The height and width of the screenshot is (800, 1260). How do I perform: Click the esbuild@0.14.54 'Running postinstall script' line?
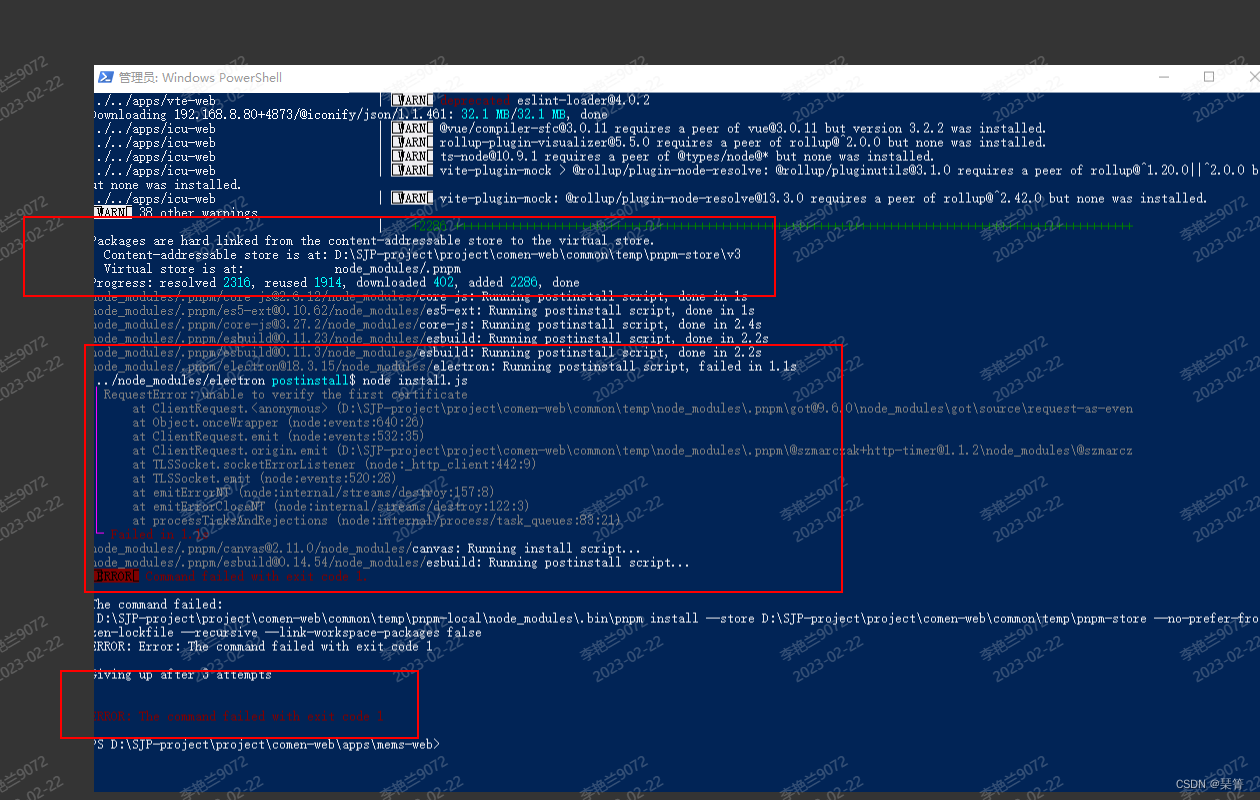[x=391, y=563]
